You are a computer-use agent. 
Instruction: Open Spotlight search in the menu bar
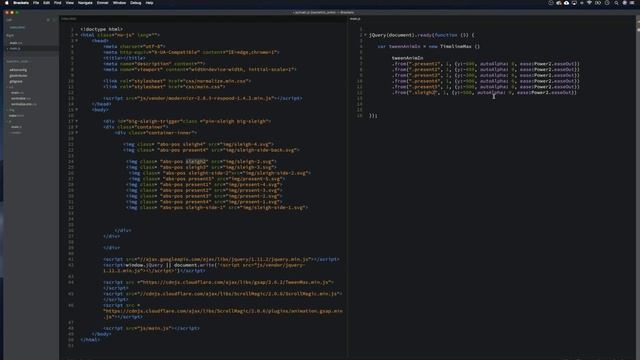[x=616, y=3]
